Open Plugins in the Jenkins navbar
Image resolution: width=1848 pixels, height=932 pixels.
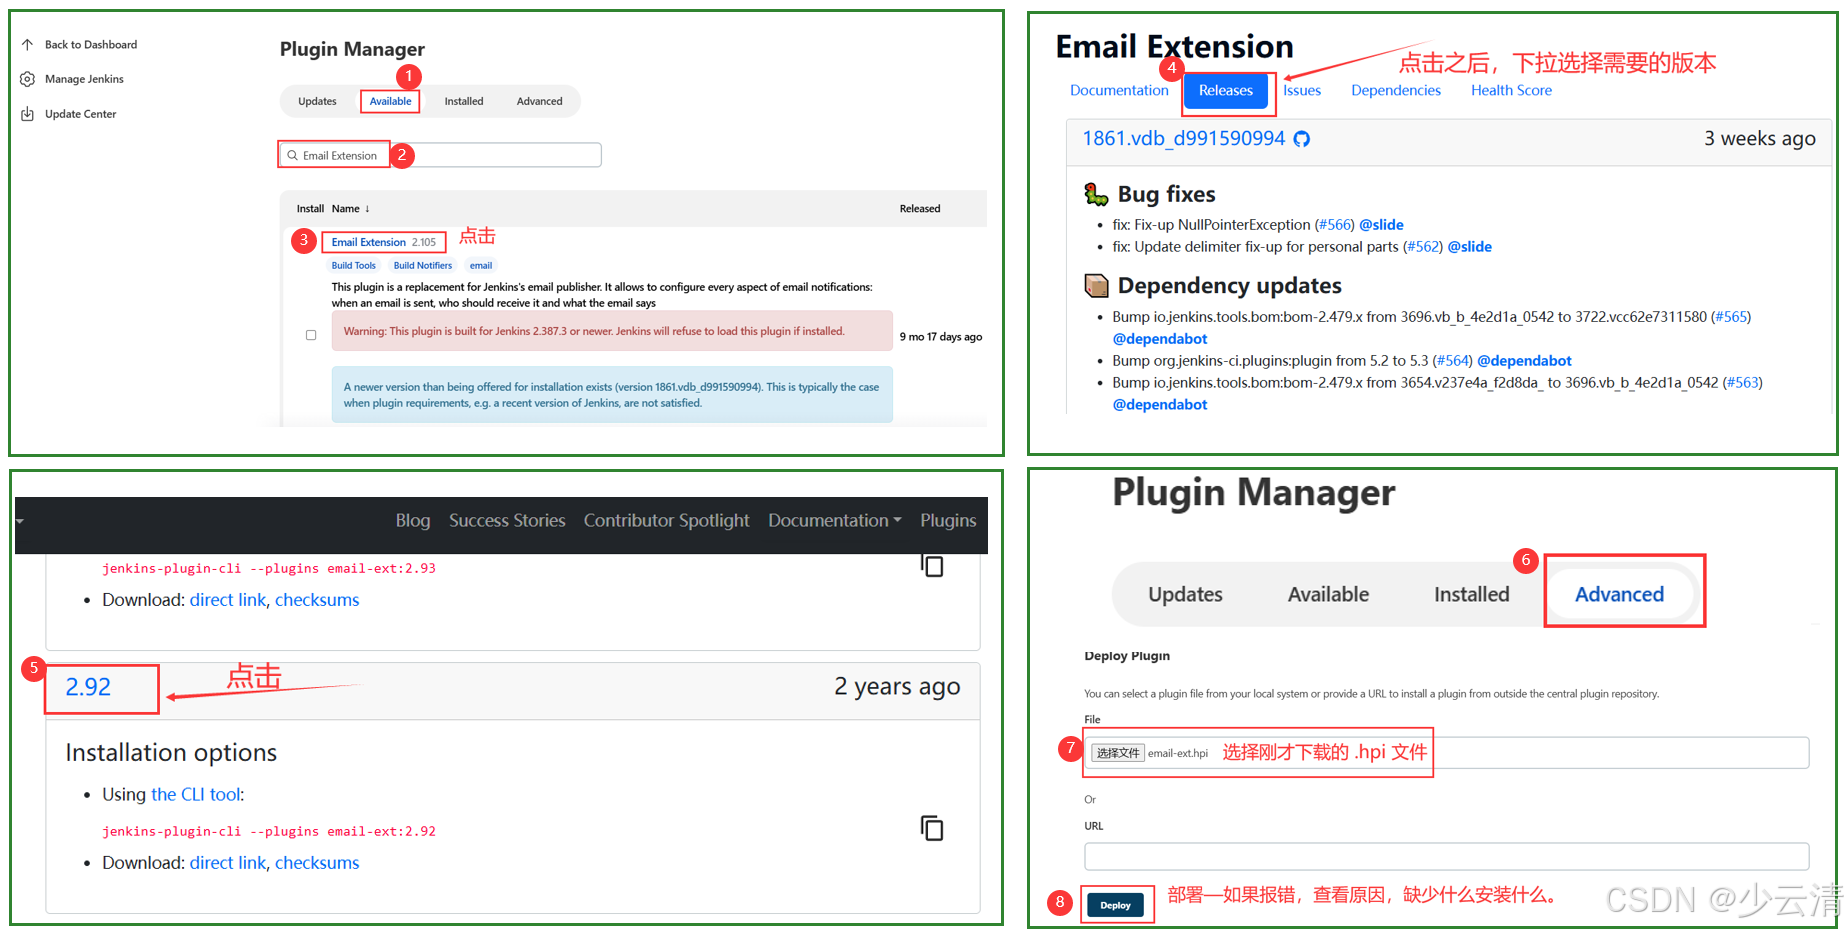pyautogui.click(x=948, y=520)
